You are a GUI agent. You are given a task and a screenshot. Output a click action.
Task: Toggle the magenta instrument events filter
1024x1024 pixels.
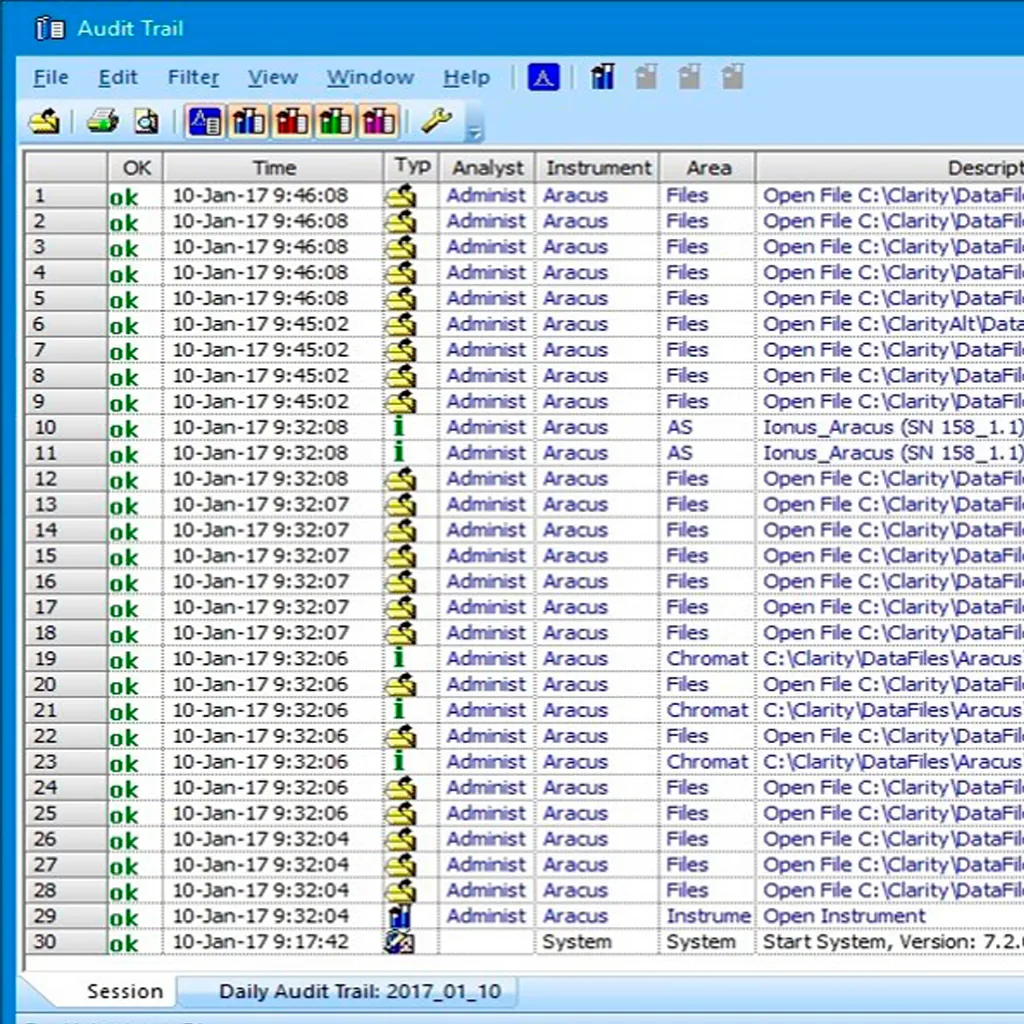pos(379,121)
